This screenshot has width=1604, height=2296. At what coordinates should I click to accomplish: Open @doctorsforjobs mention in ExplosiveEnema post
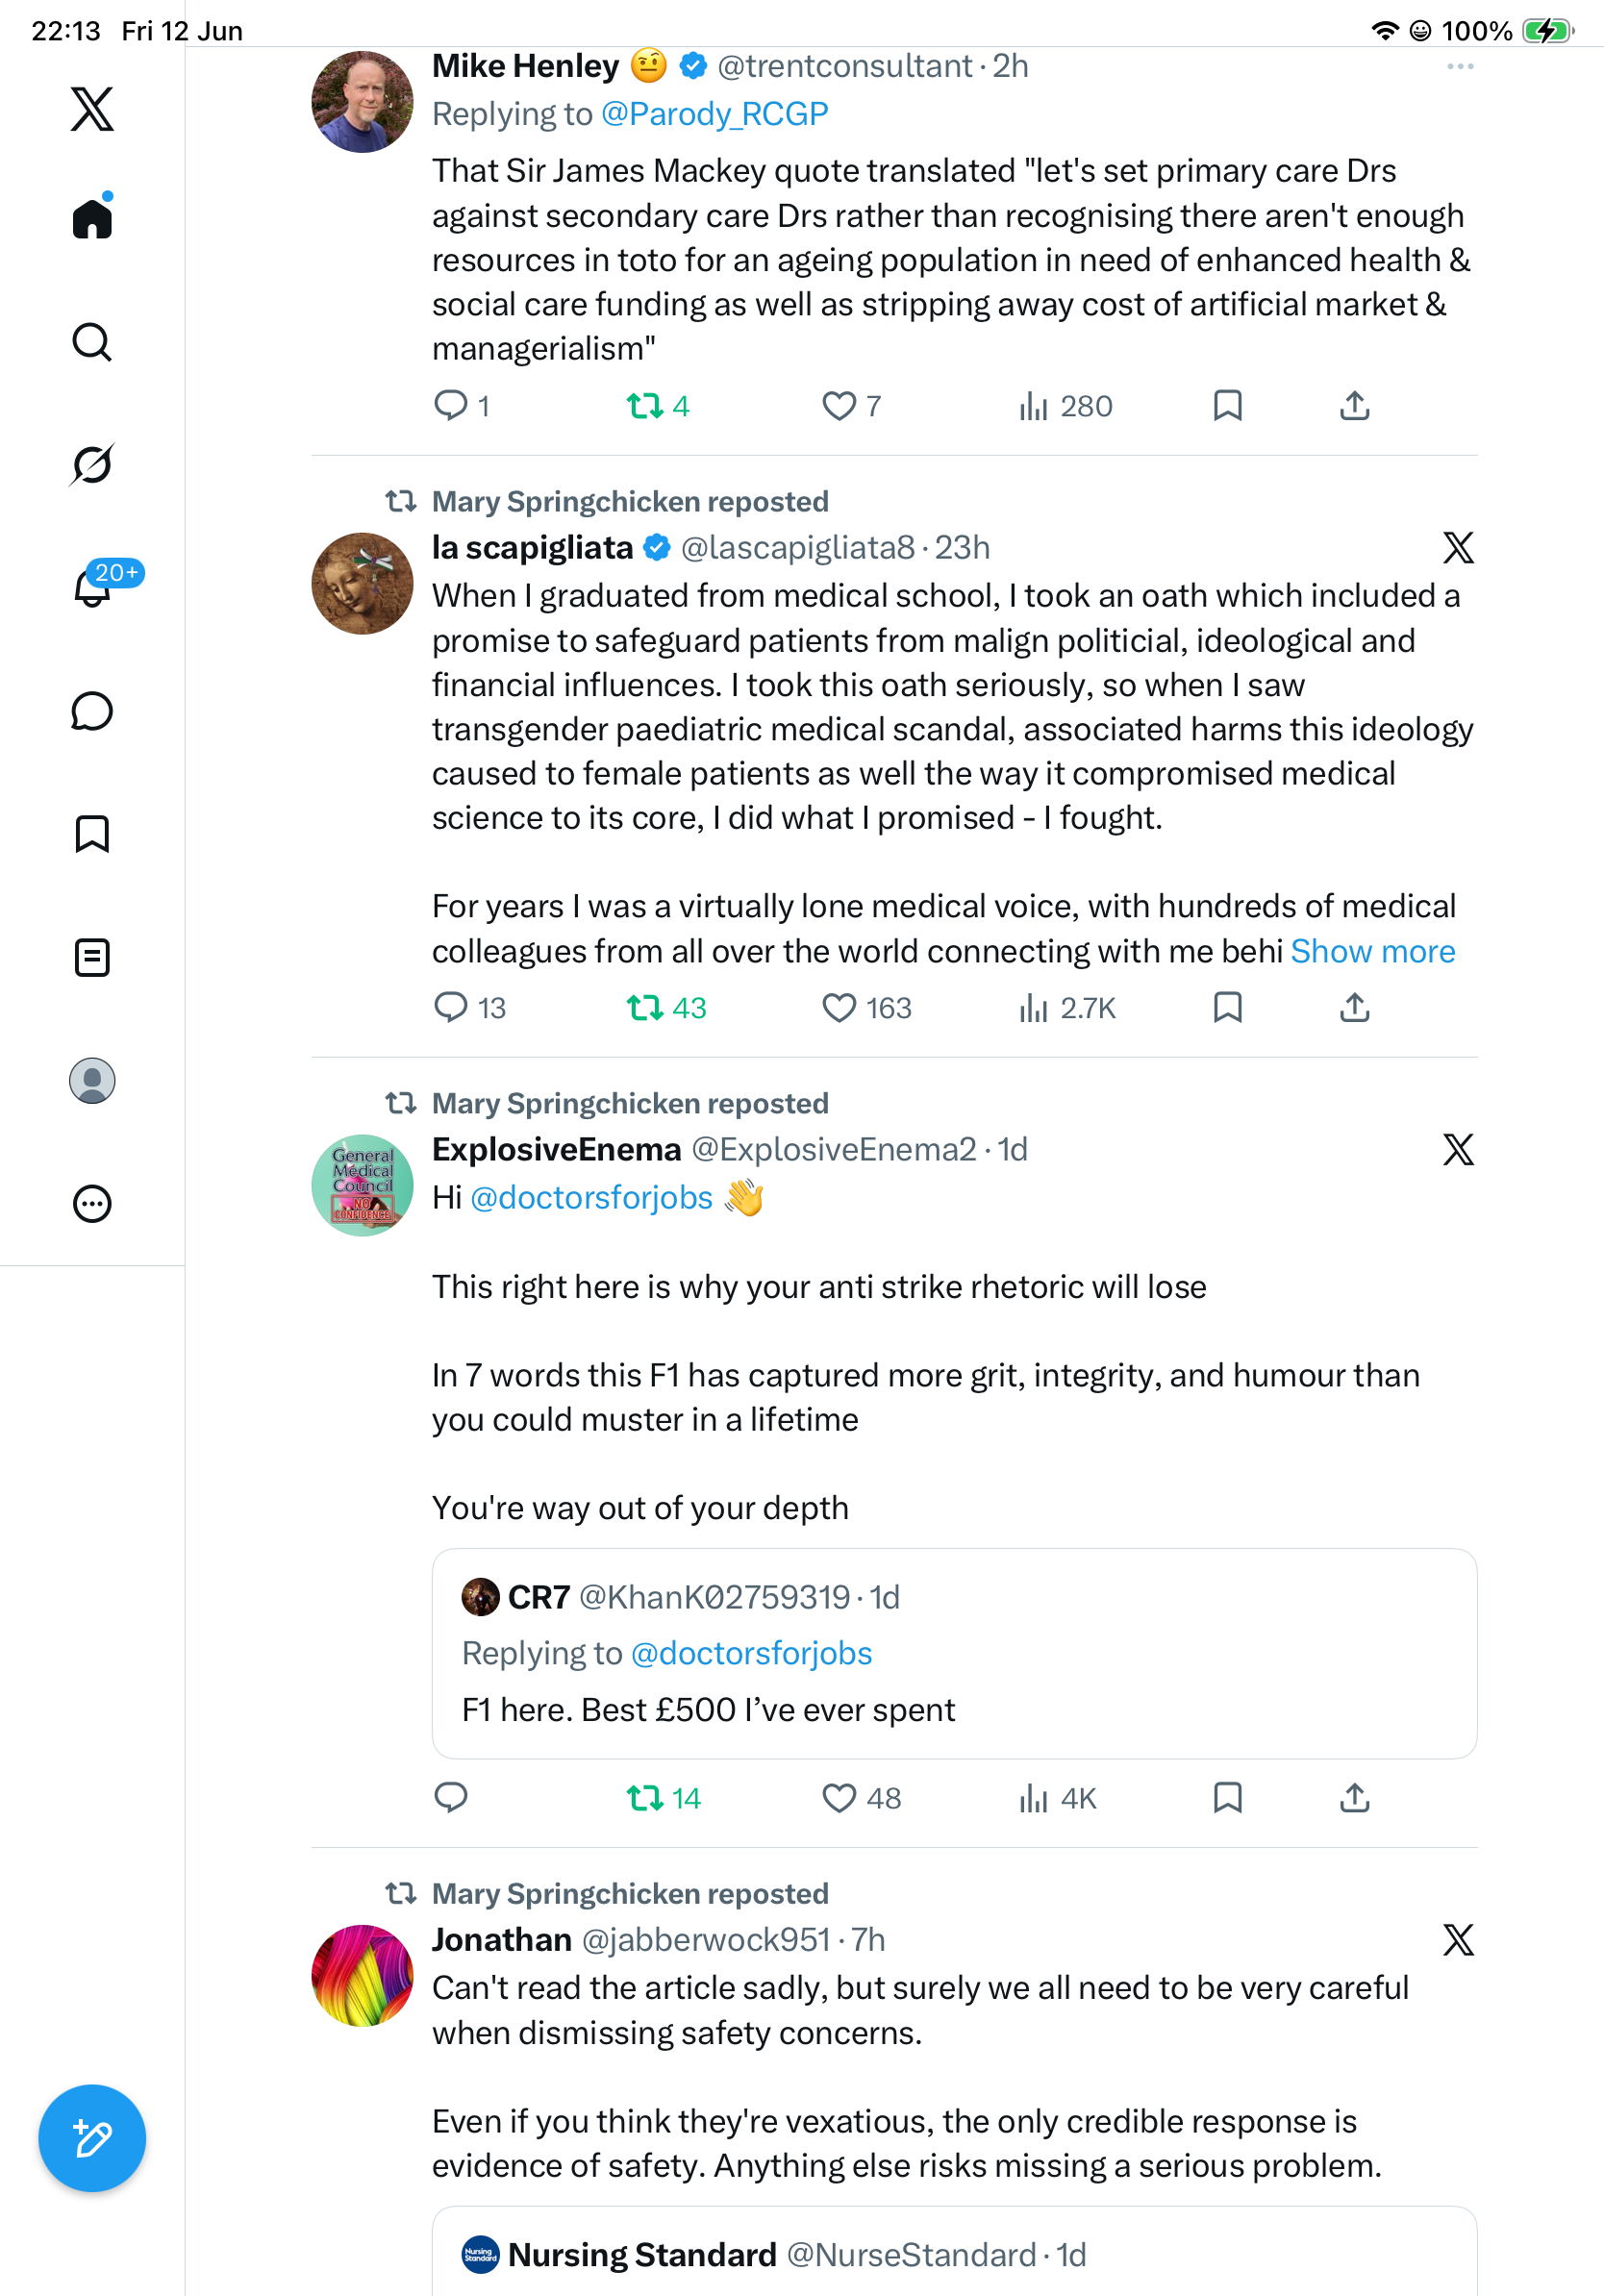pyautogui.click(x=591, y=1197)
